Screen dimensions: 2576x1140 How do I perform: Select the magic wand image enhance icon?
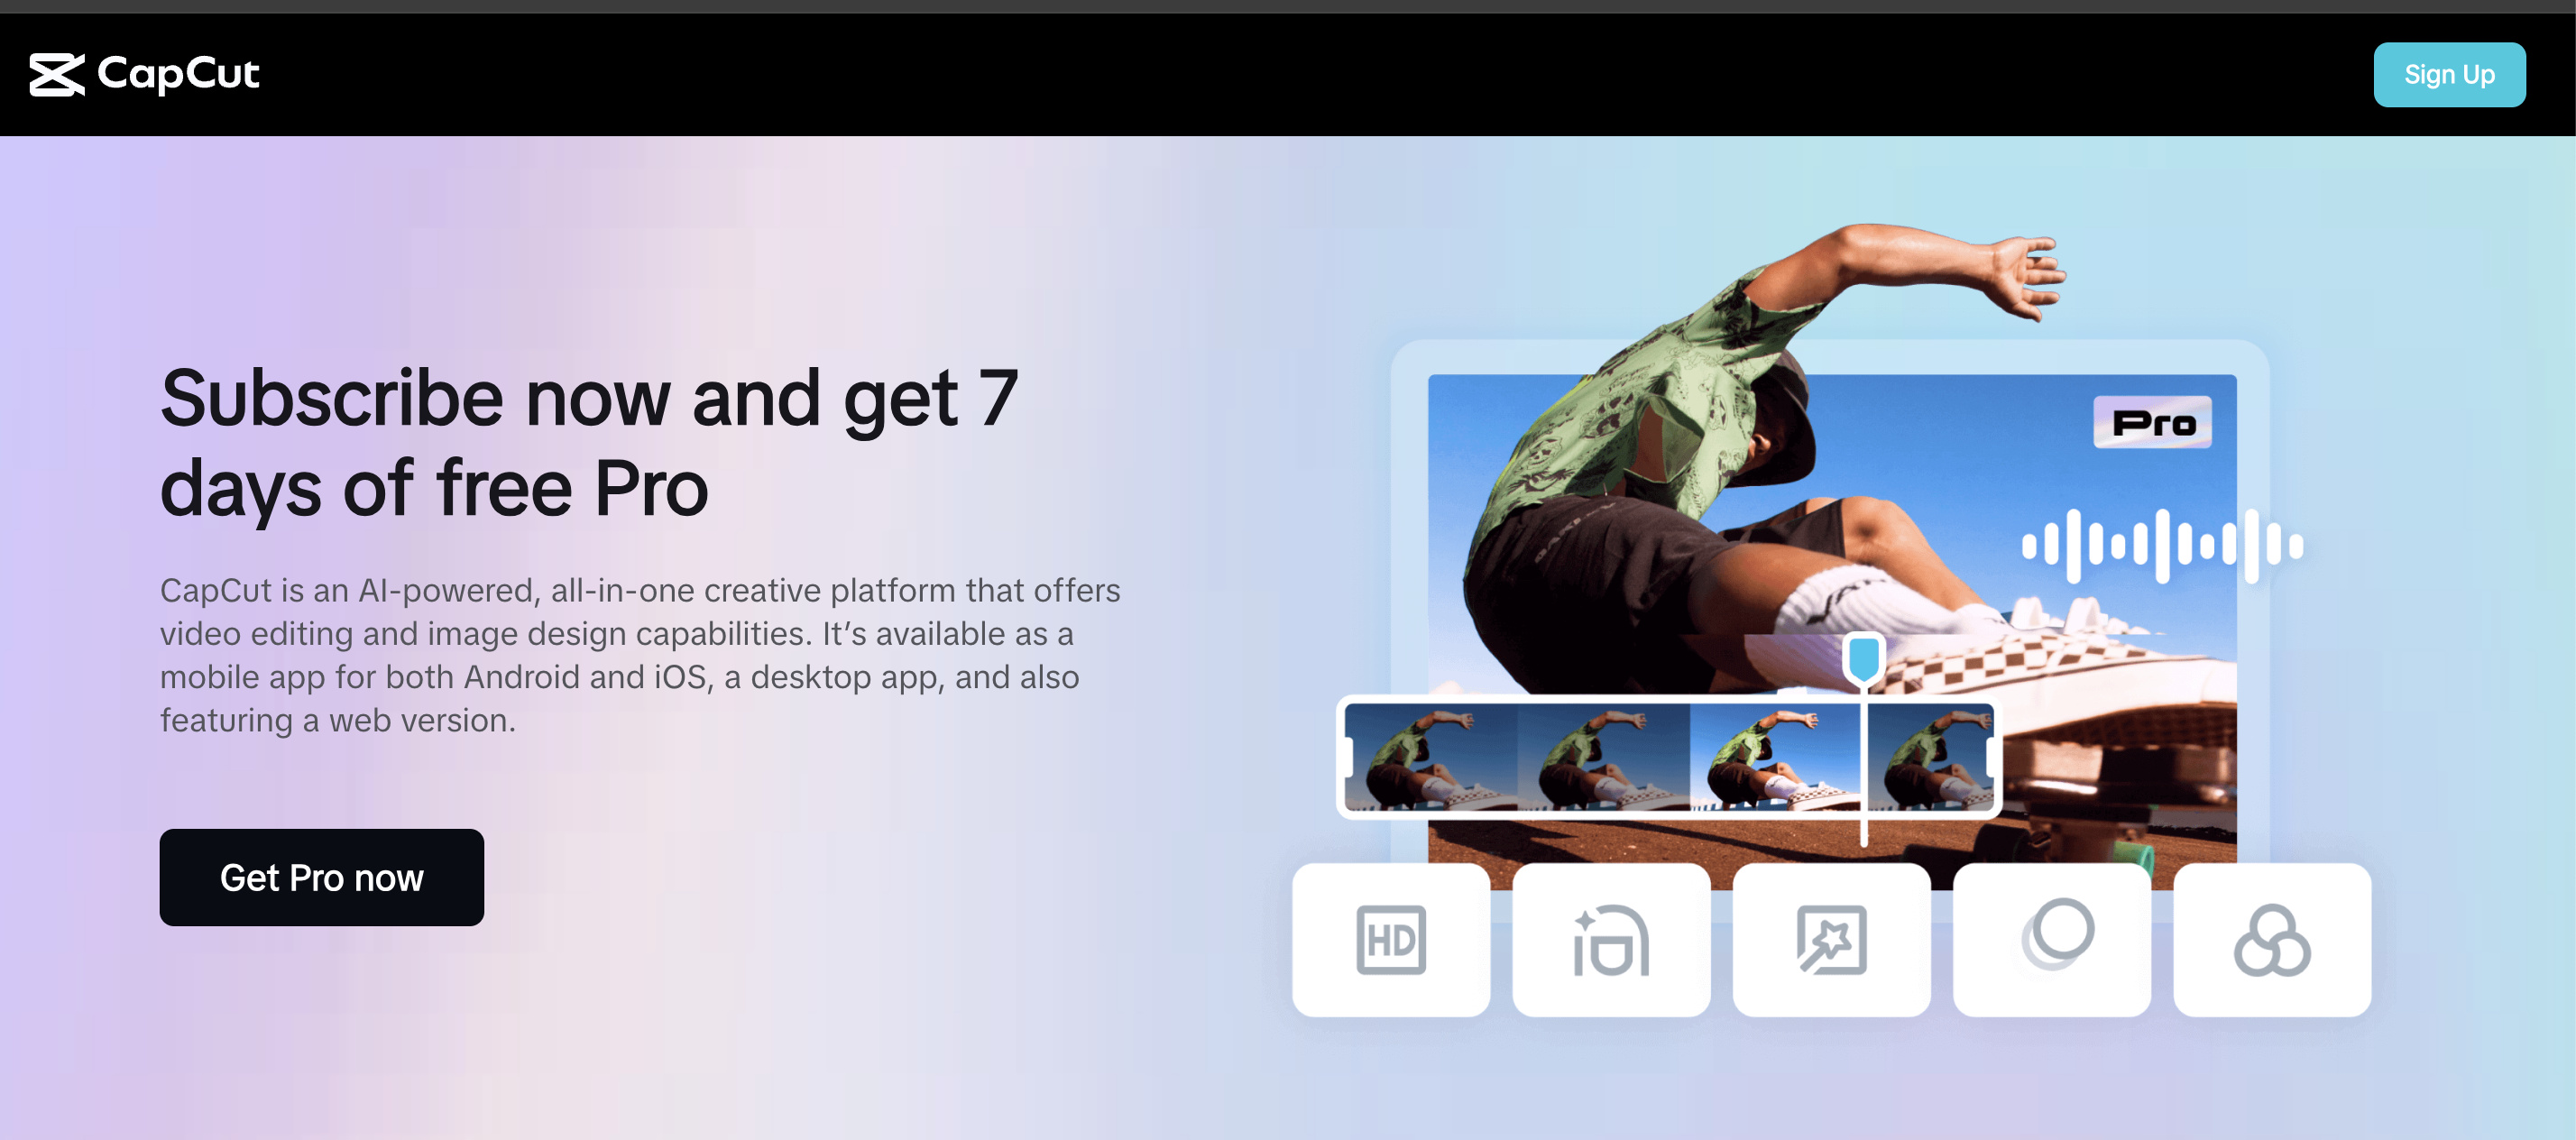pyautogui.click(x=1831, y=940)
